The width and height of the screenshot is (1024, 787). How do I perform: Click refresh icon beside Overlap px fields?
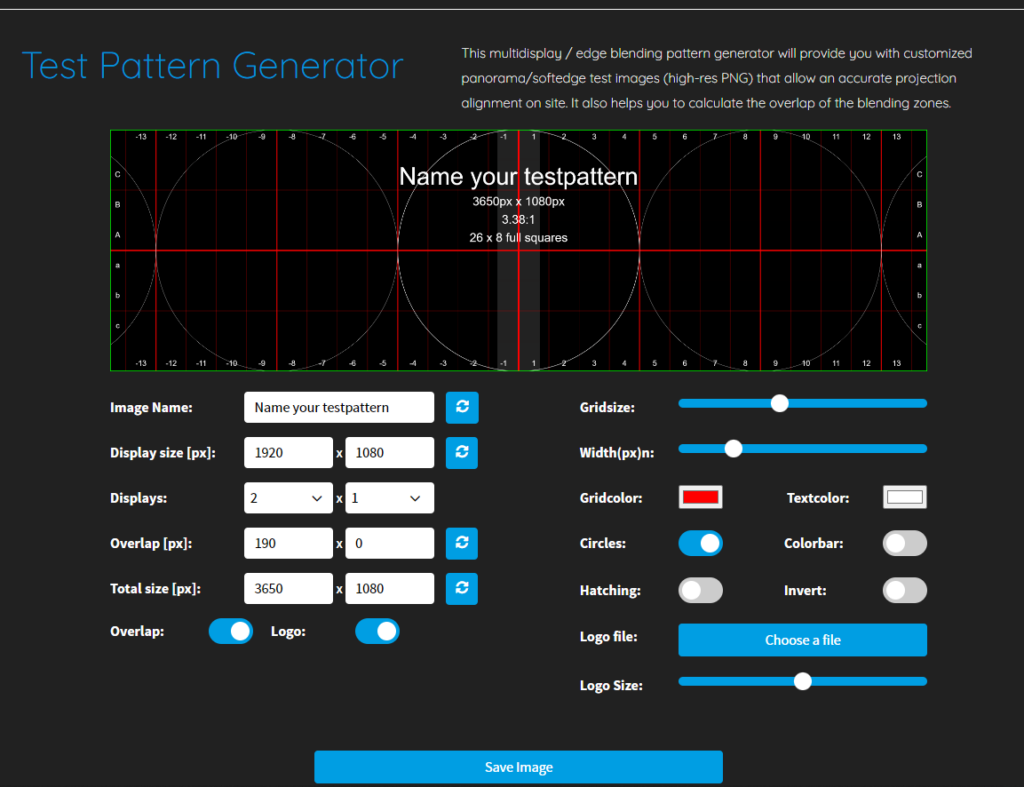[462, 543]
